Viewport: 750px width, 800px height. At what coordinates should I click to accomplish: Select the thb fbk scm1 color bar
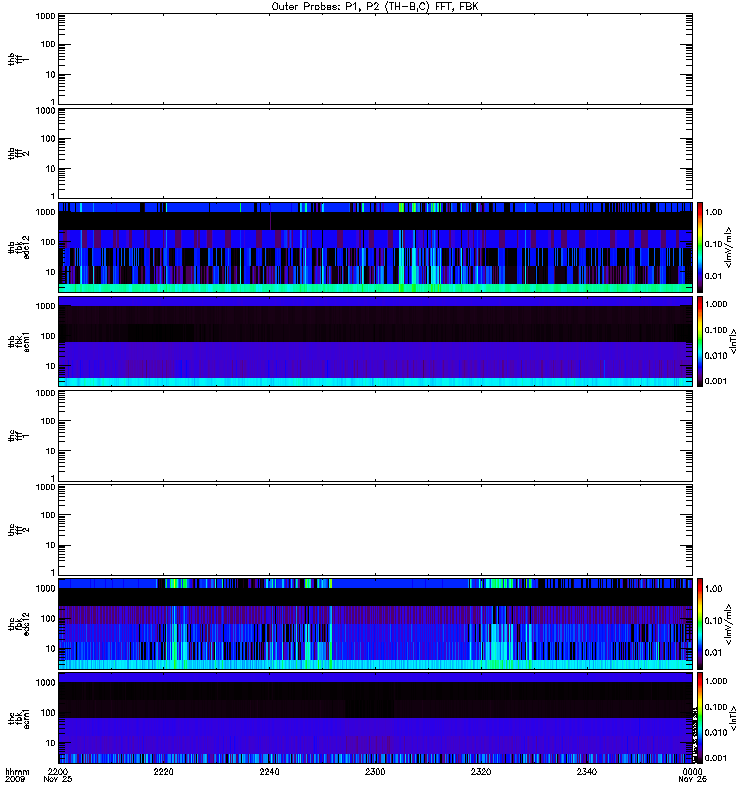[700, 341]
